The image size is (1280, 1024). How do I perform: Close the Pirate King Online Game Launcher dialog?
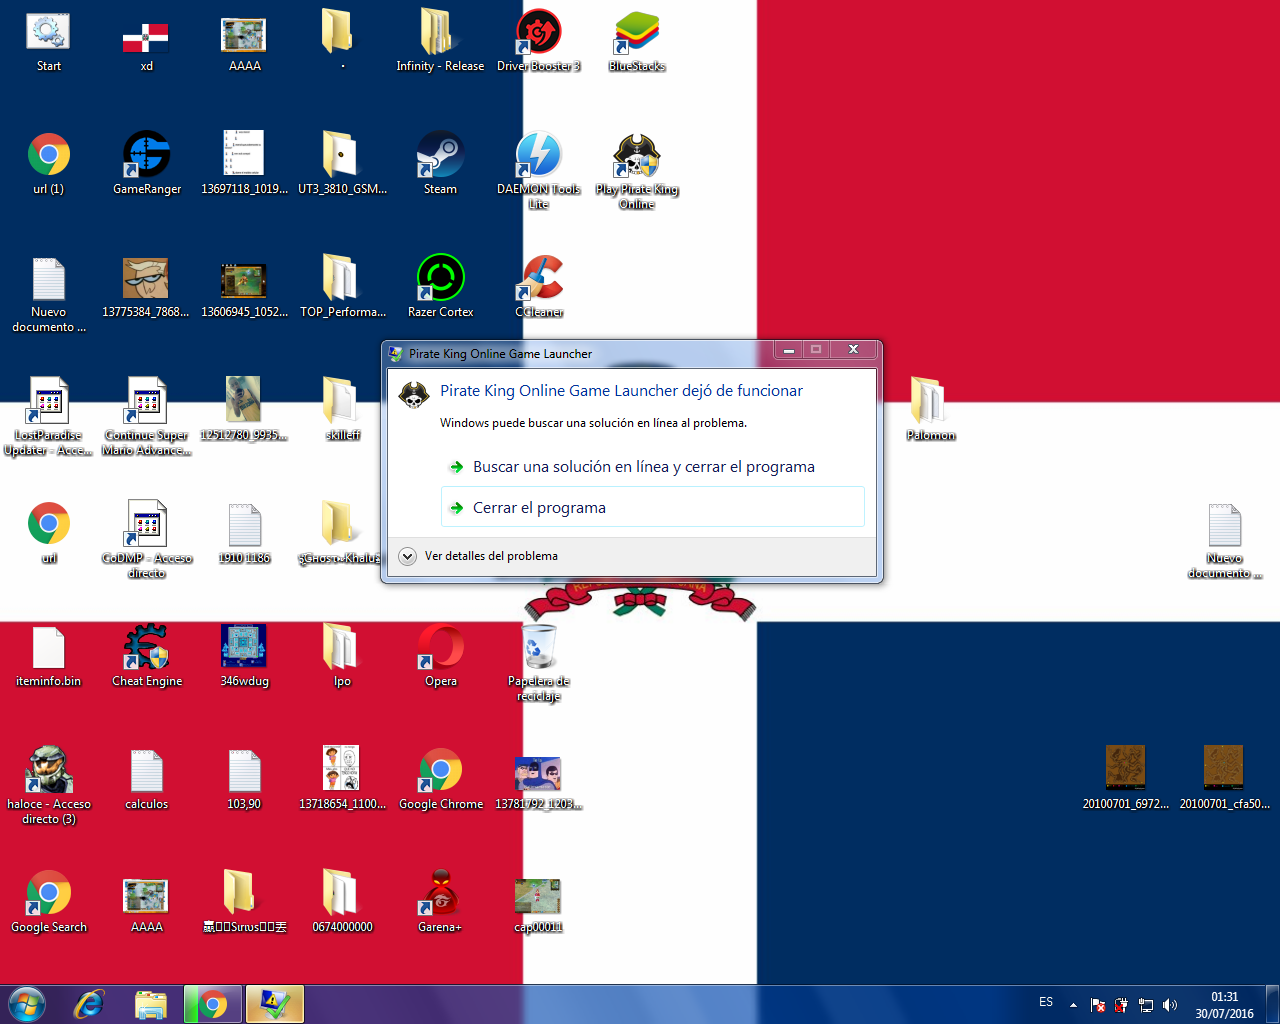853,350
